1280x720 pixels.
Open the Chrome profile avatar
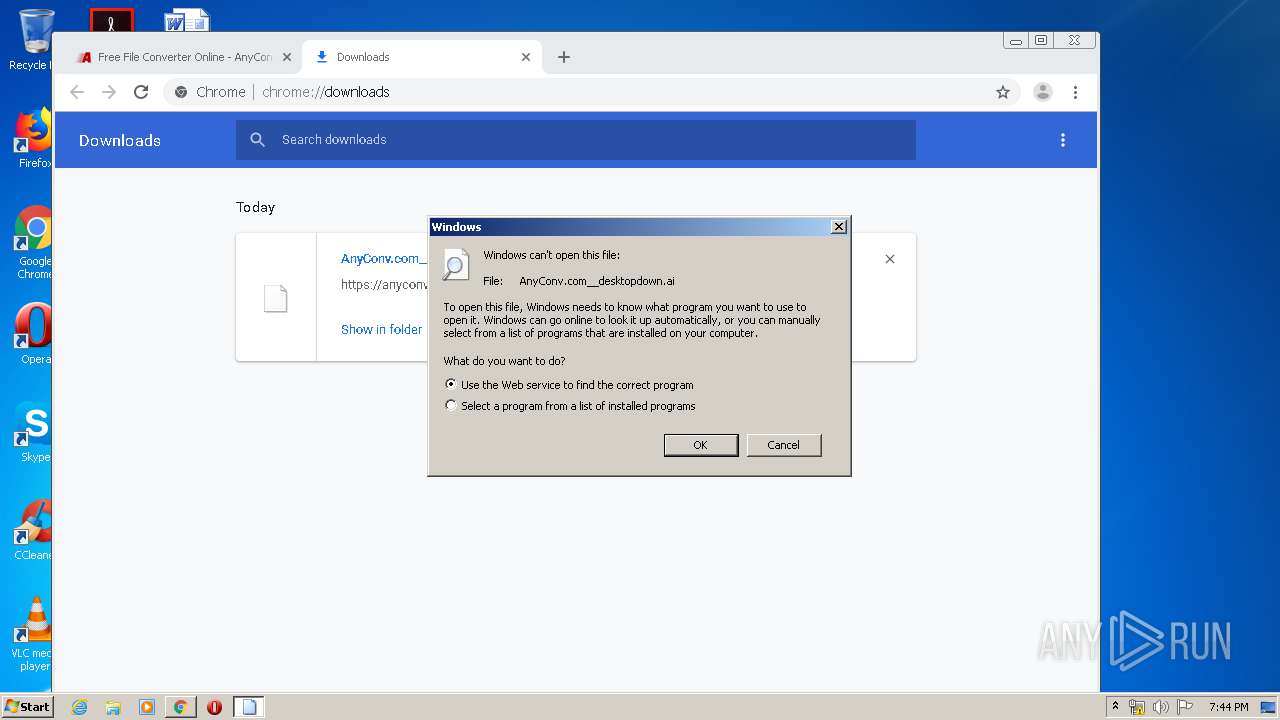tap(1043, 92)
